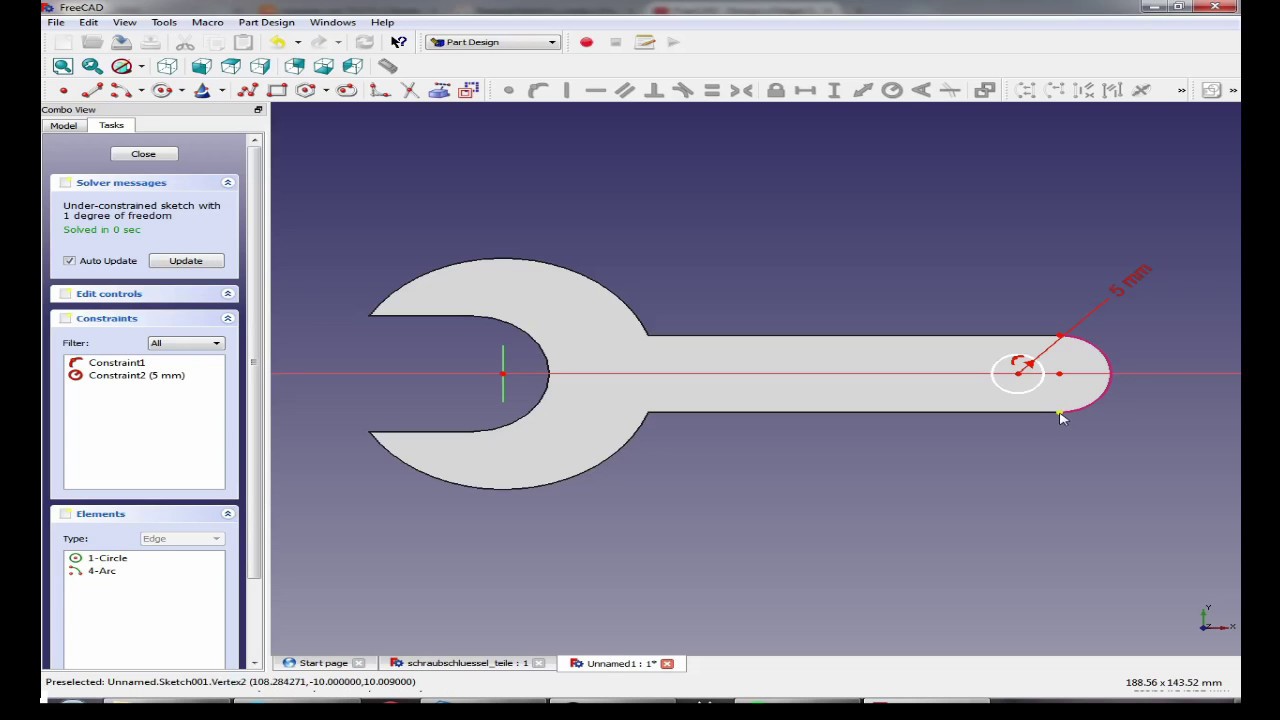Select the create point sketch tool
Image resolution: width=1280 pixels, height=720 pixels.
(x=63, y=91)
